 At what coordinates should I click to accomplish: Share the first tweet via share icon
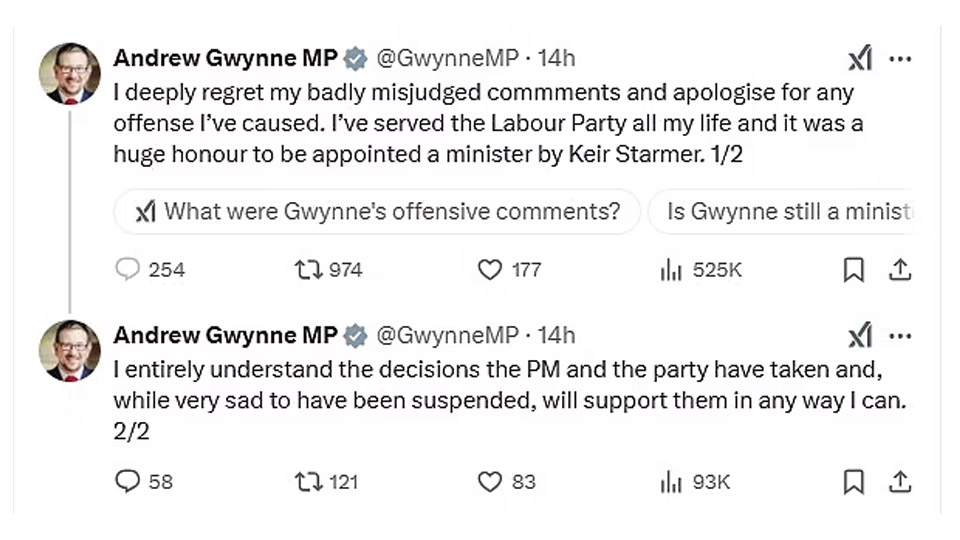tap(899, 269)
